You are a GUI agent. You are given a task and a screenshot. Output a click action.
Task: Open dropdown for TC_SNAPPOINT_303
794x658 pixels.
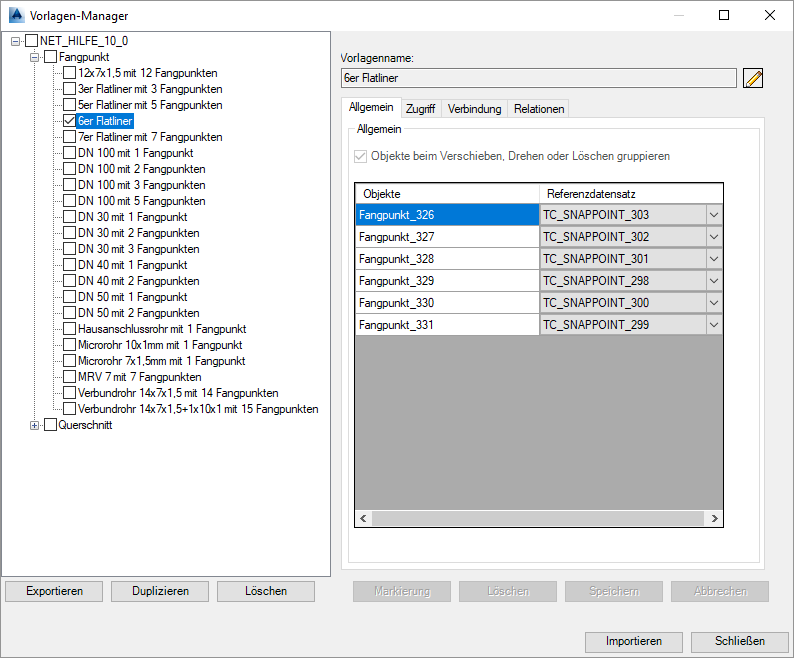click(x=714, y=215)
